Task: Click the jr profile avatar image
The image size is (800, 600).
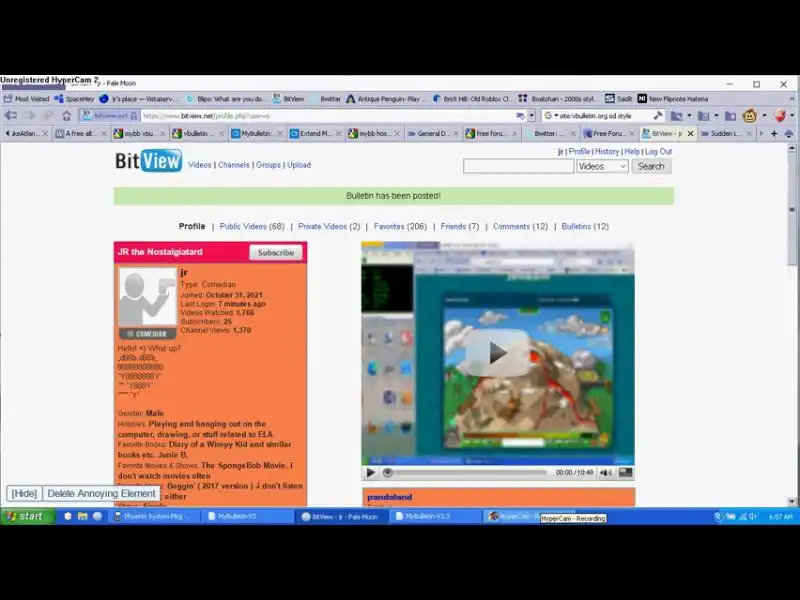Action: (x=148, y=297)
